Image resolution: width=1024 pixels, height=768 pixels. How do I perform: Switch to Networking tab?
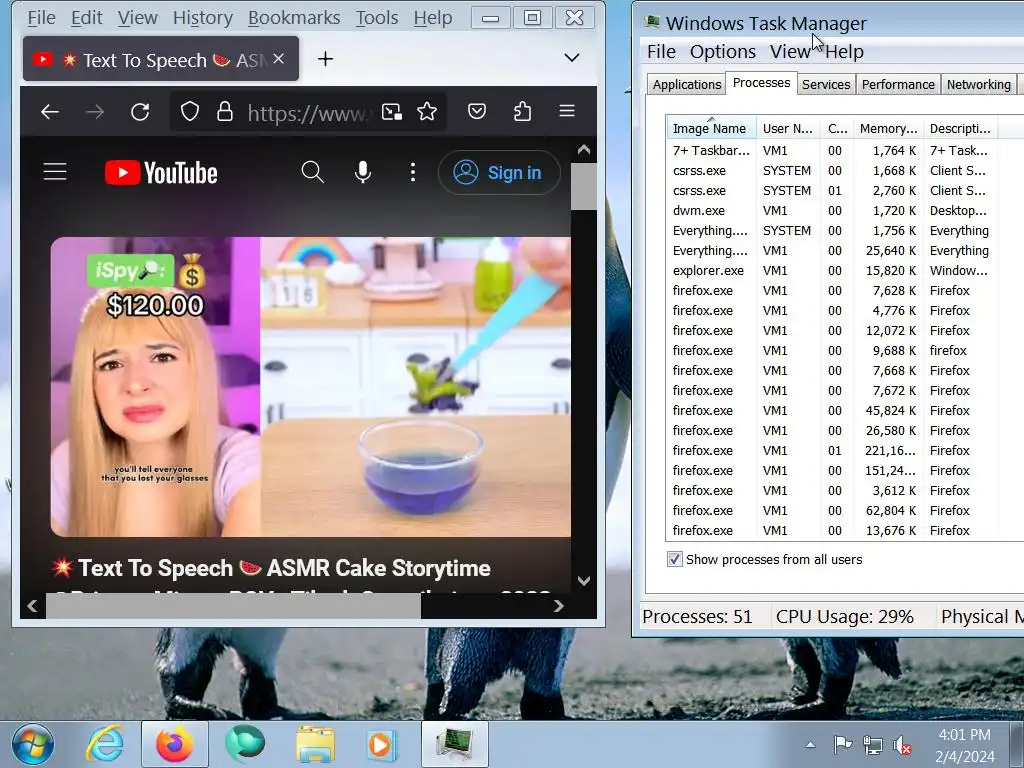[978, 84]
